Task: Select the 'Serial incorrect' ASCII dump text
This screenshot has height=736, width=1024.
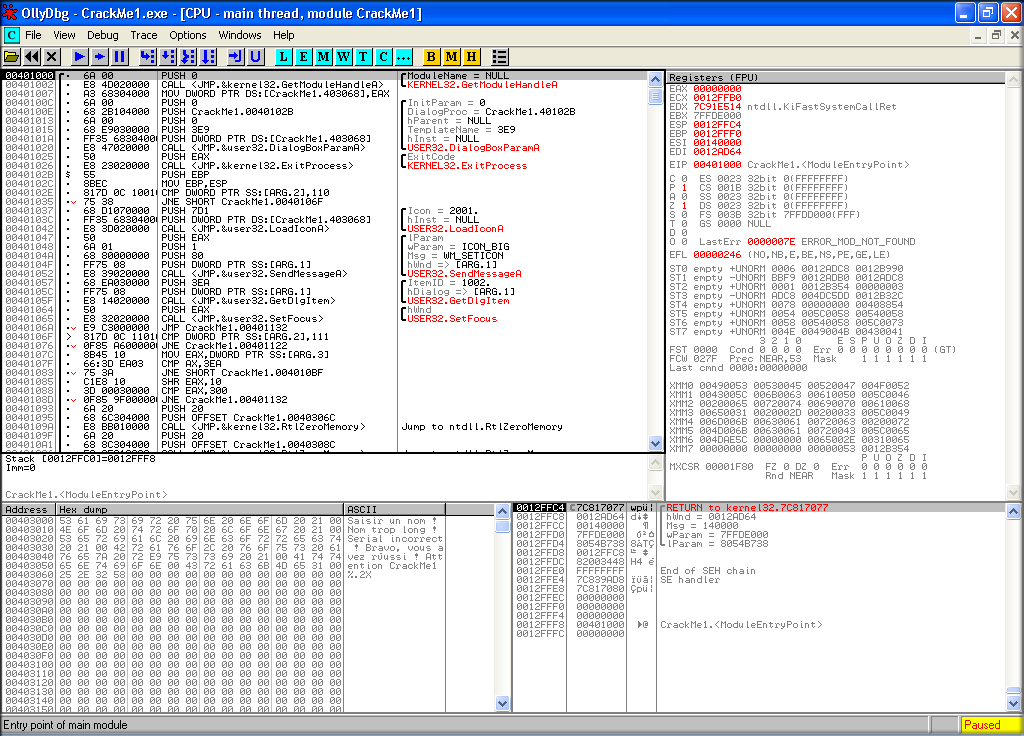Action: tap(394, 539)
